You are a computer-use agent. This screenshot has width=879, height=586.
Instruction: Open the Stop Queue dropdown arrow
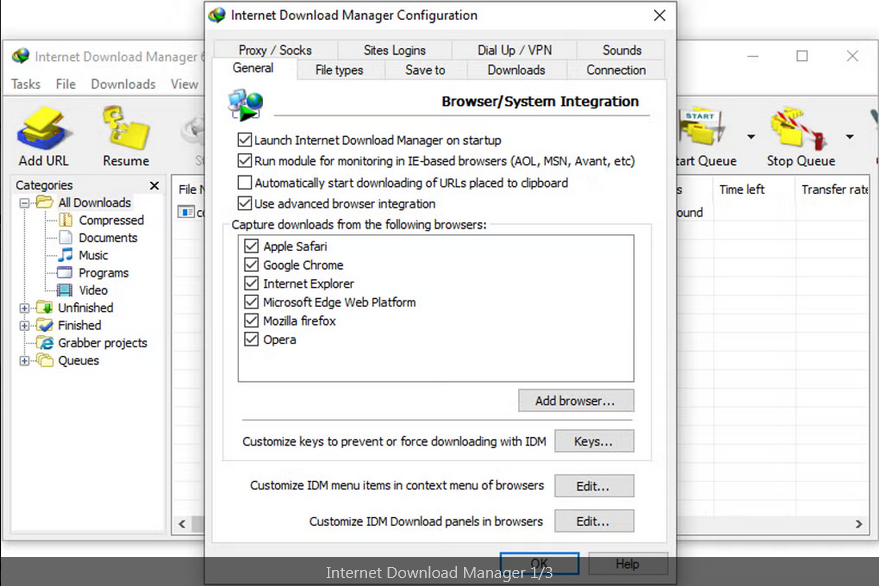point(850,136)
